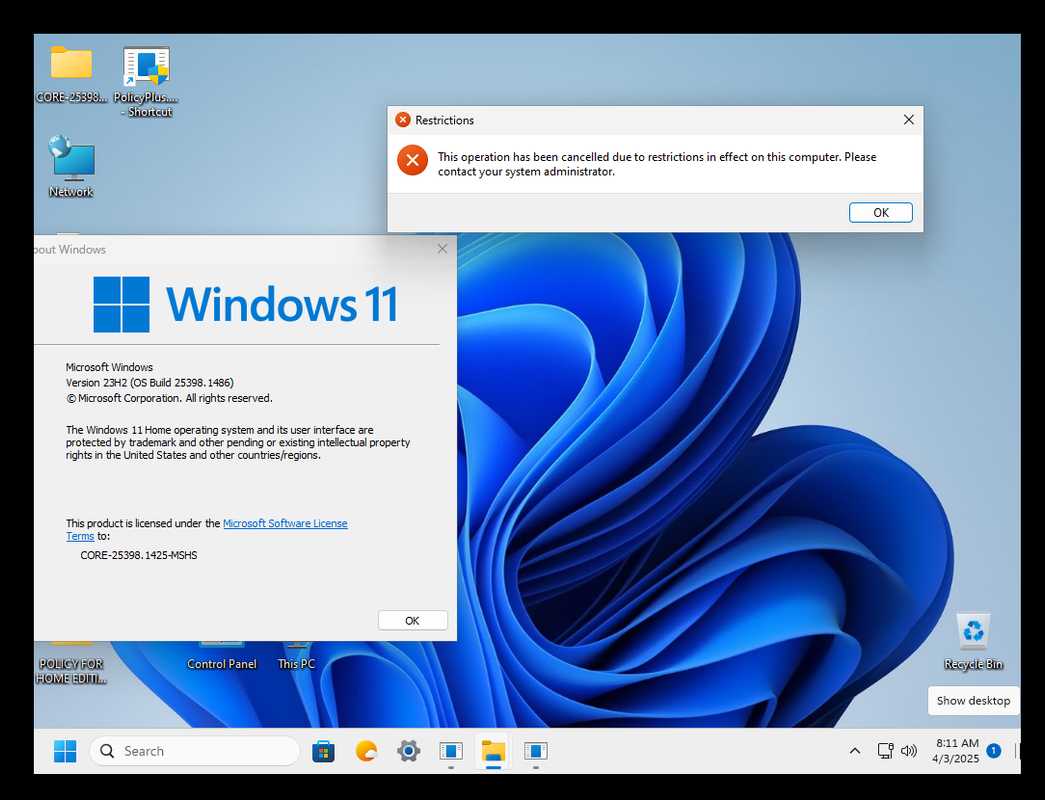Click the magnifier icon in taskbar search
This screenshot has width=1045, height=800.
[x=107, y=751]
